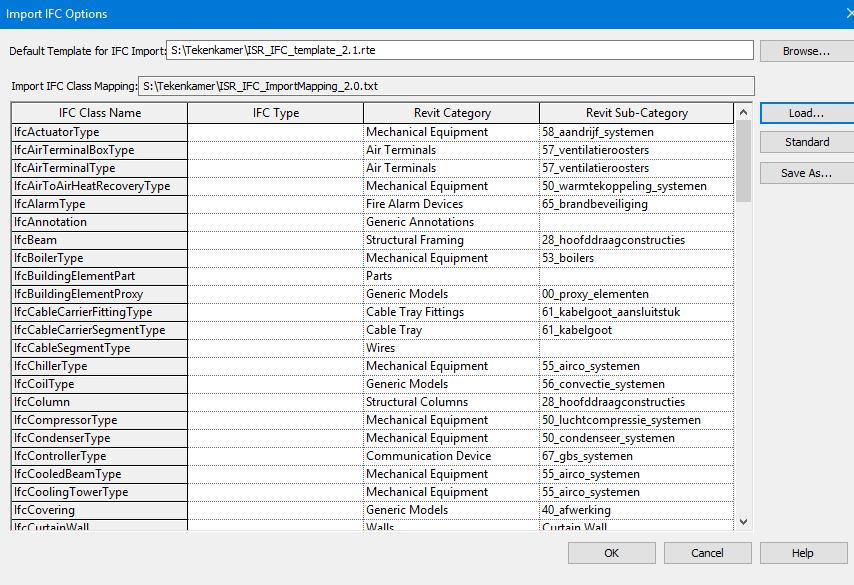The image size is (854, 585).
Task: Open Help for IFC import options
Action: [x=803, y=553]
